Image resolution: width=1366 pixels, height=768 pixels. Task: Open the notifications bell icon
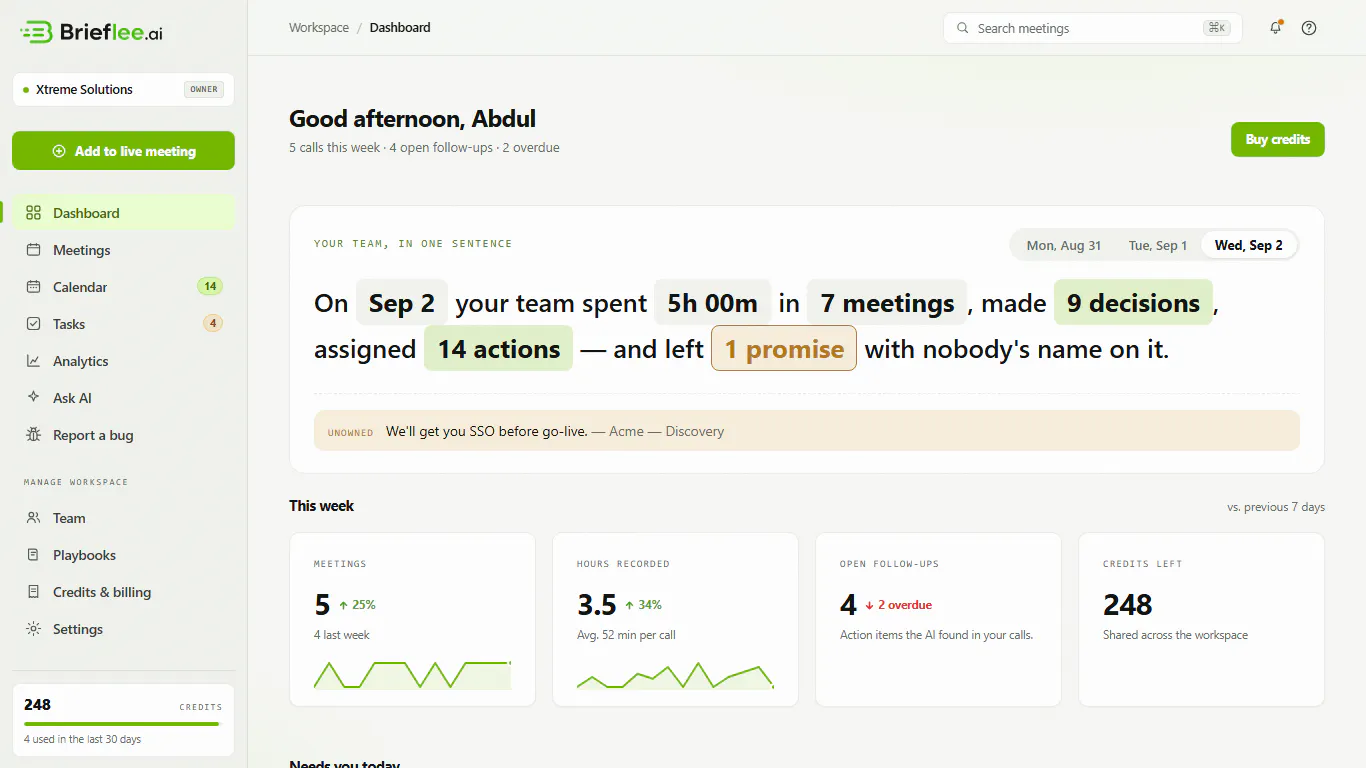1276,28
